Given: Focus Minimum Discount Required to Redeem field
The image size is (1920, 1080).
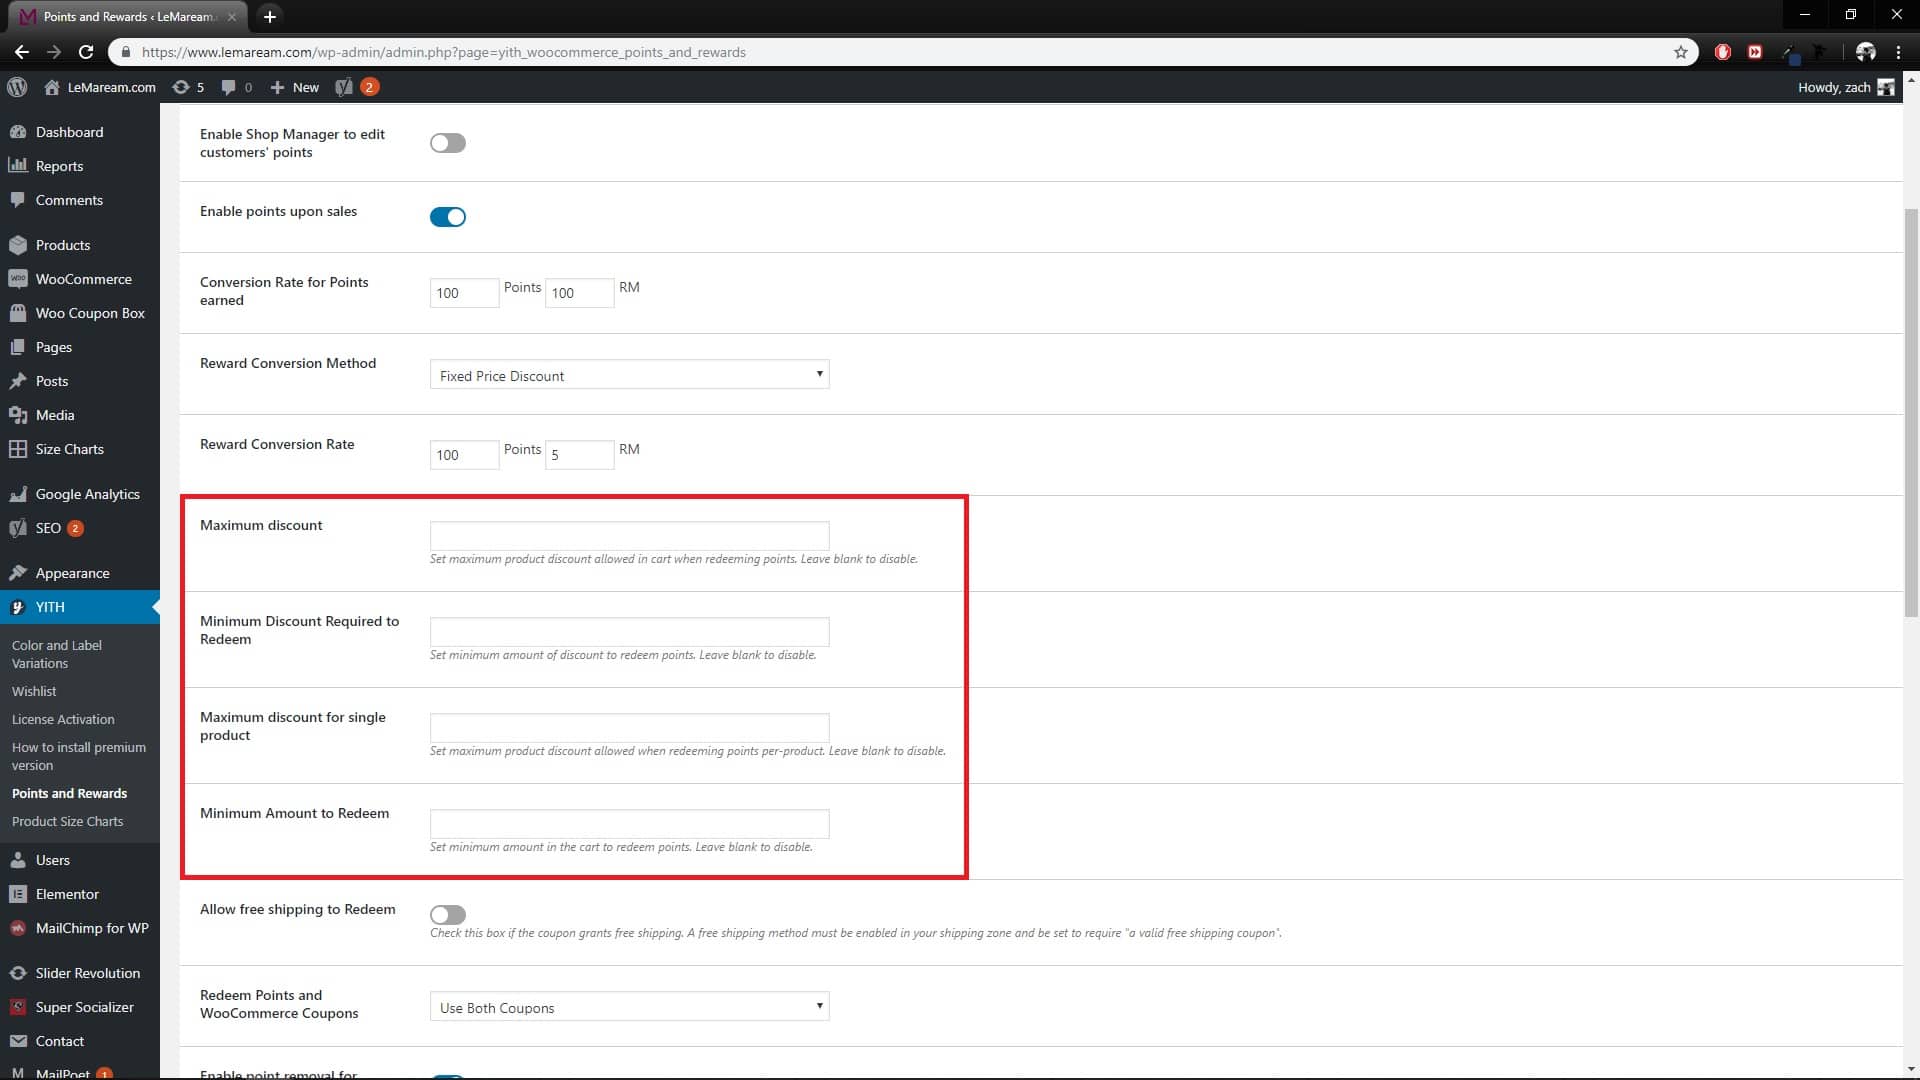Looking at the screenshot, I should tap(629, 632).
